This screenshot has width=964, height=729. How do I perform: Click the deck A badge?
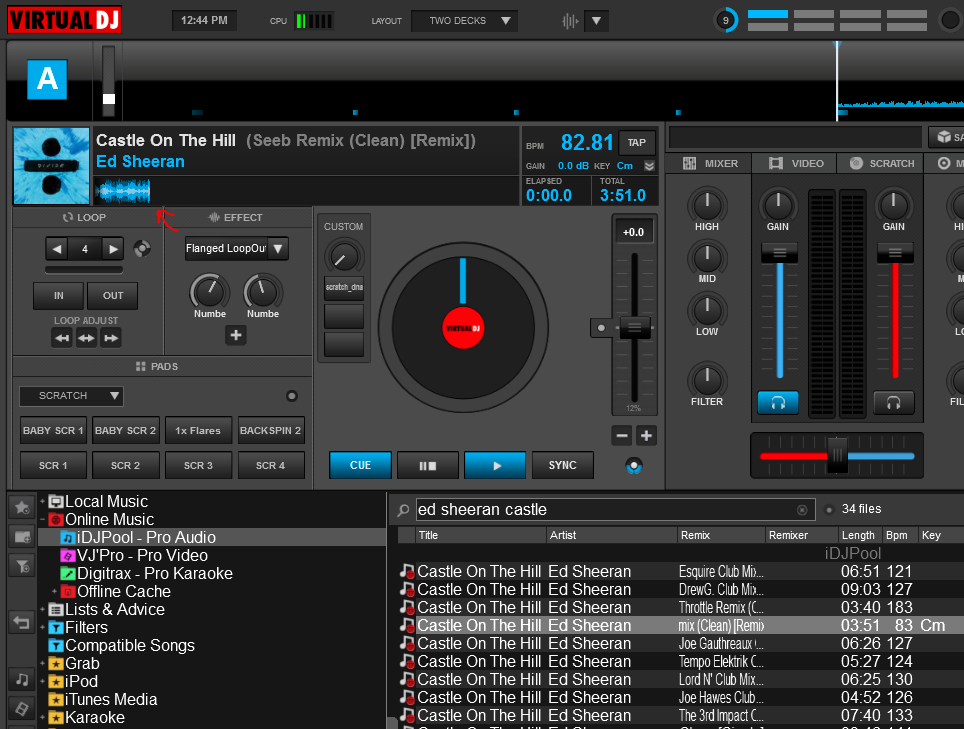(47, 79)
